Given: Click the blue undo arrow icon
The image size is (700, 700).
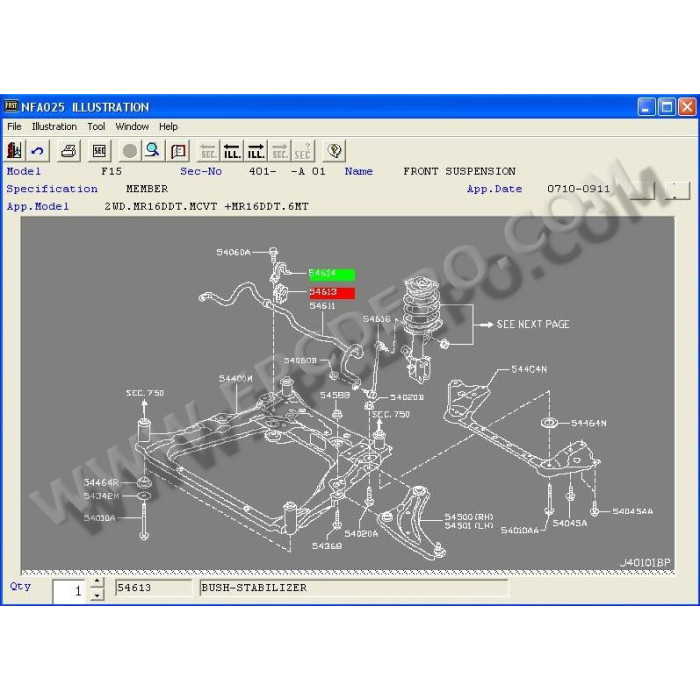Looking at the screenshot, I should tap(38, 151).
